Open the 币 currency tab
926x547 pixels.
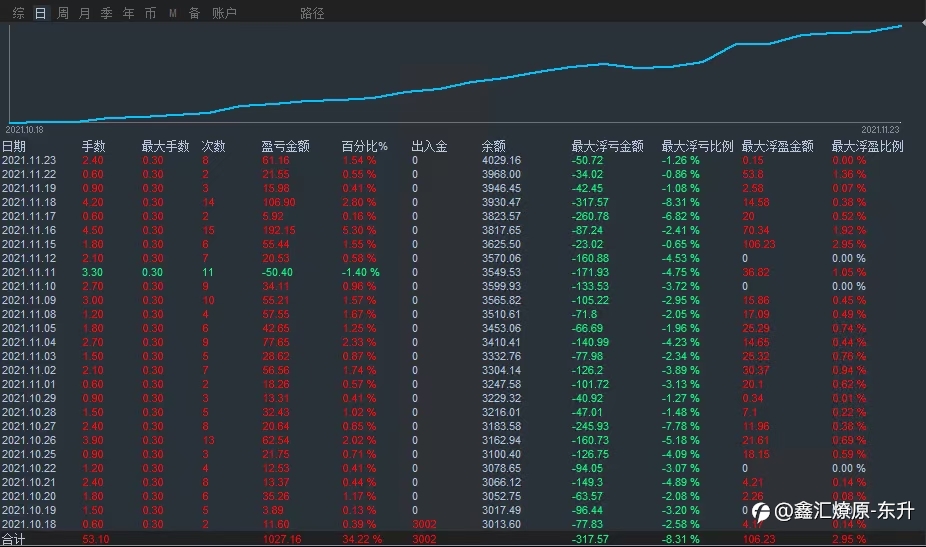(x=150, y=13)
